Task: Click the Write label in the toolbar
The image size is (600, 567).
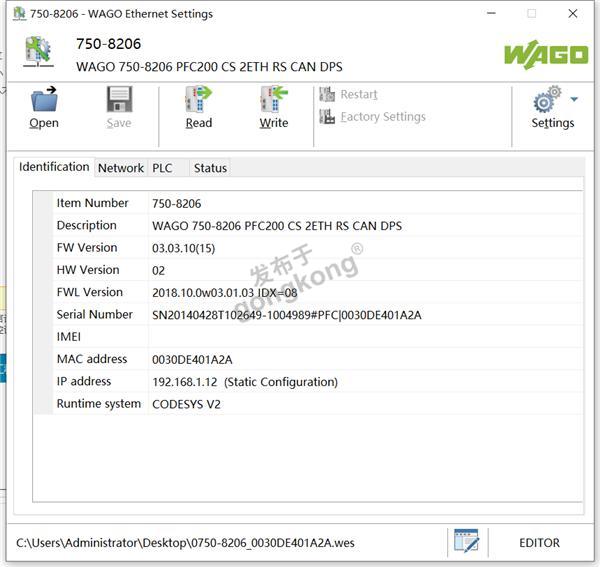Action: [x=274, y=123]
